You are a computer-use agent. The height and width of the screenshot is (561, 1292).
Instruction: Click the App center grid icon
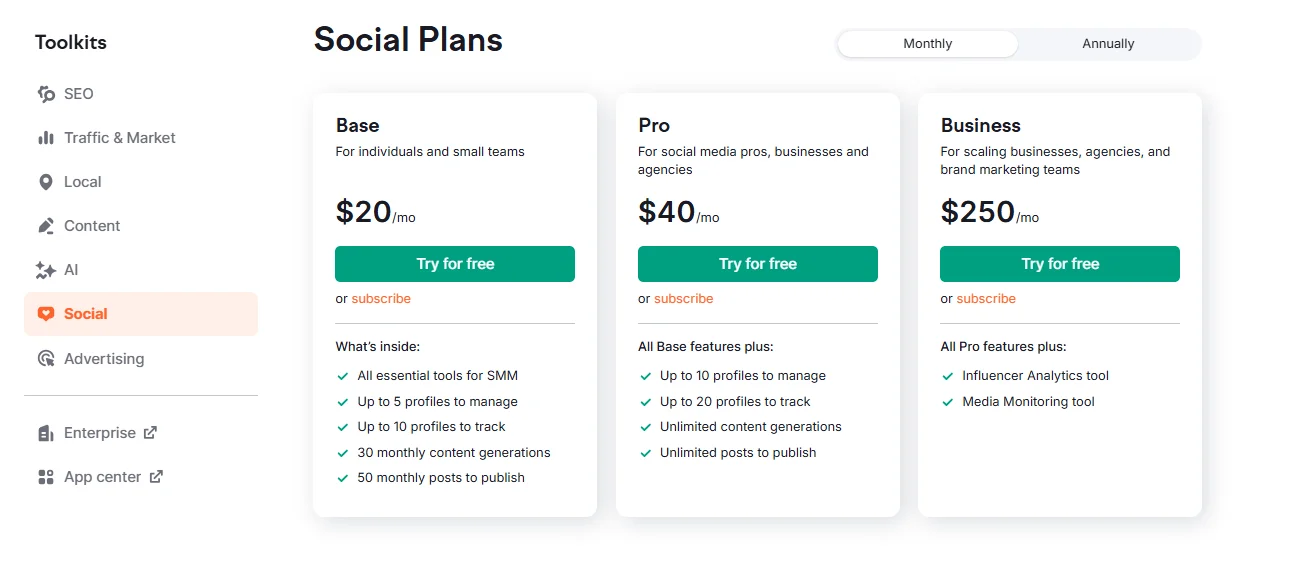click(46, 477)
